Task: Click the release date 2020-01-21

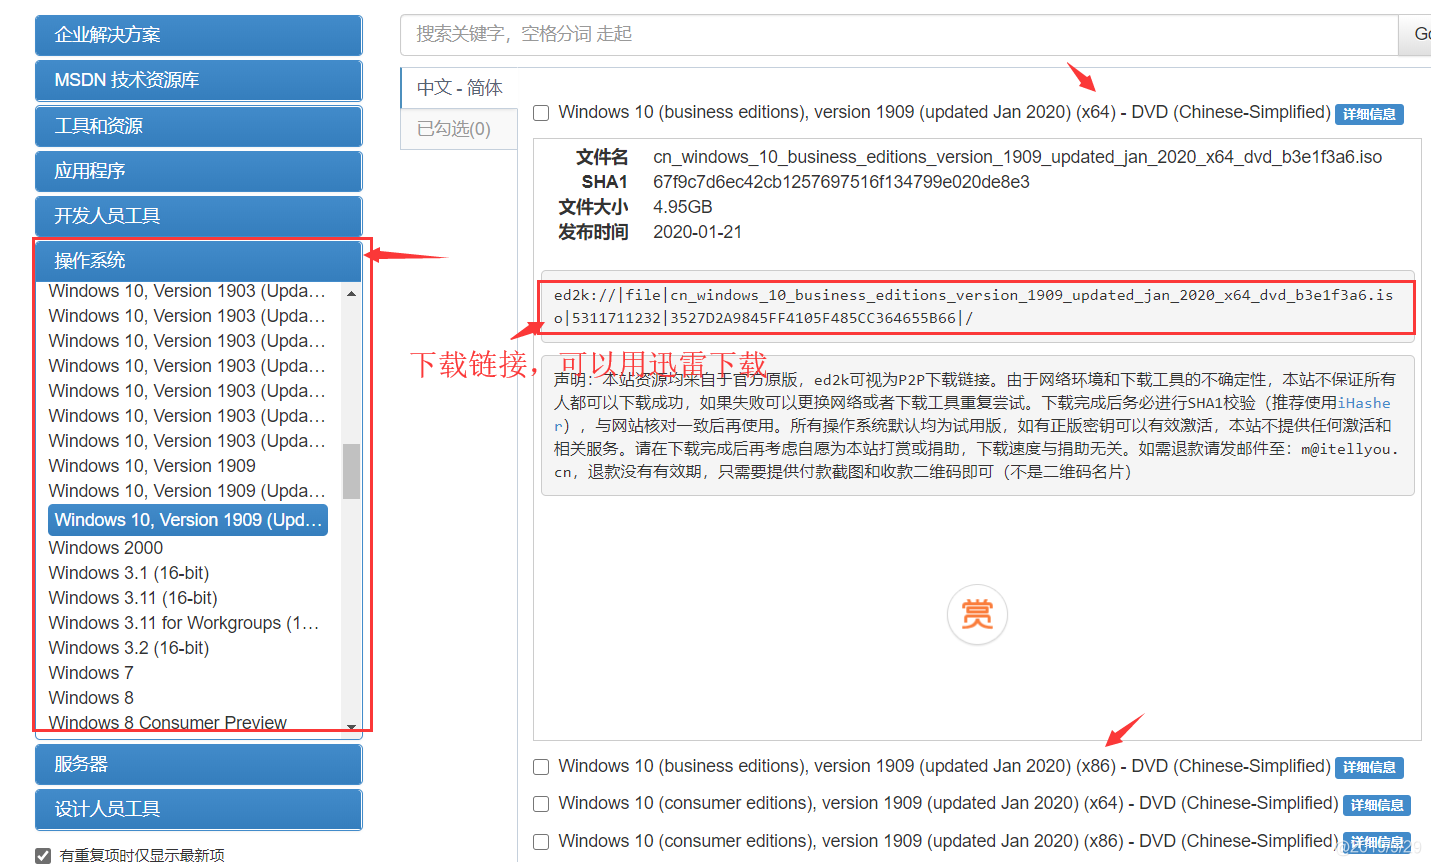Action: [698, 232]
